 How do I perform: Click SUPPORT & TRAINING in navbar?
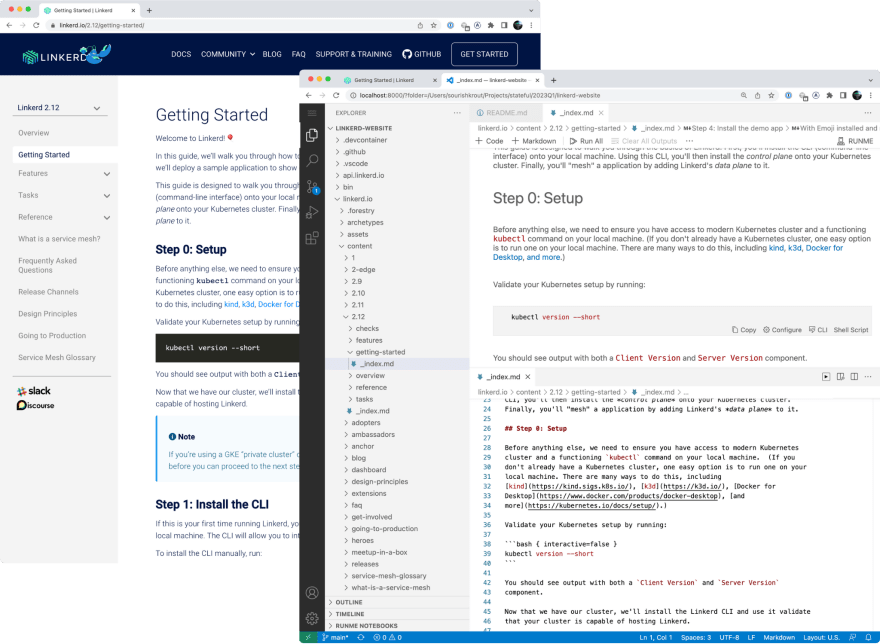tap(354, 54)
